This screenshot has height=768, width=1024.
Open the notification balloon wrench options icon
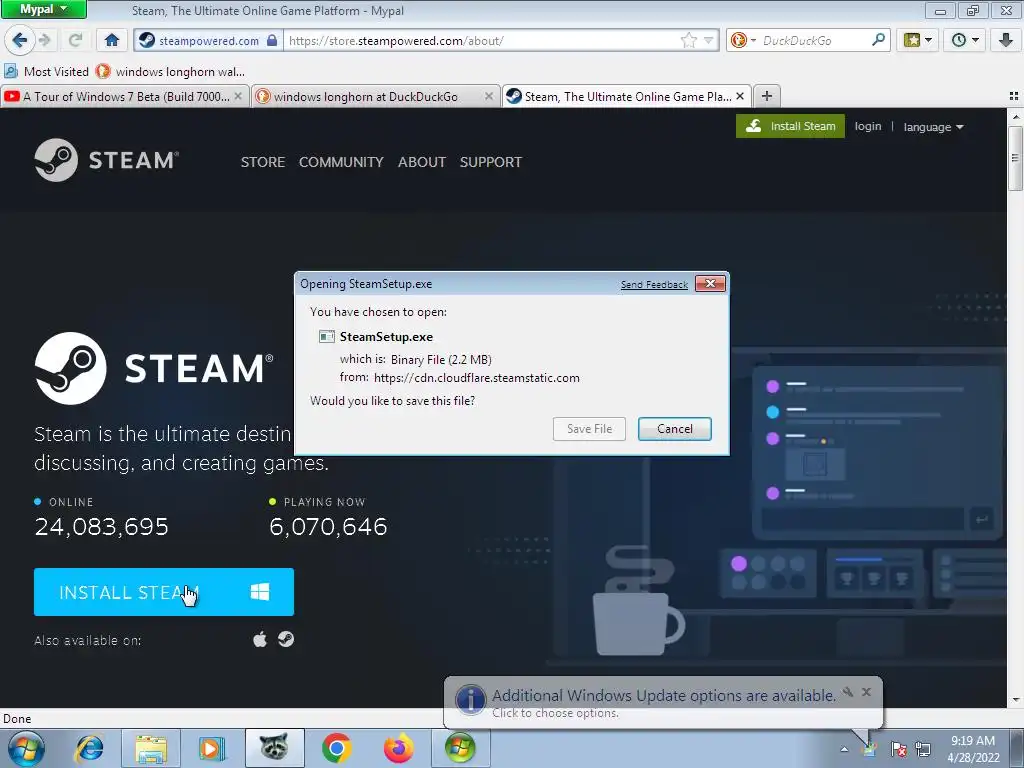[848, 692]
